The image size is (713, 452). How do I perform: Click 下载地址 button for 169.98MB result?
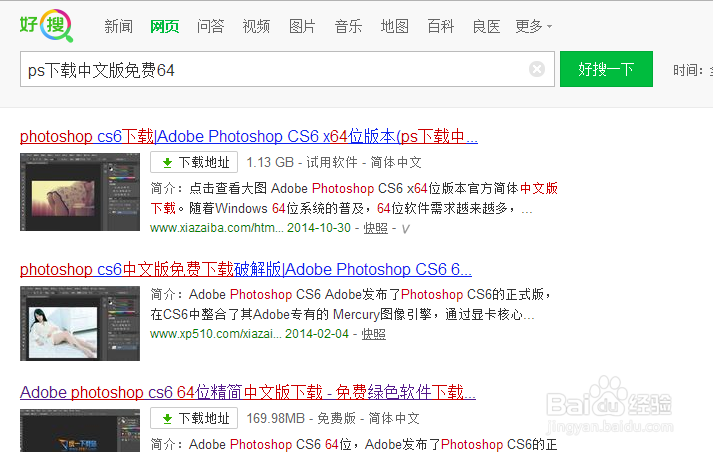[x=194, y=418]
